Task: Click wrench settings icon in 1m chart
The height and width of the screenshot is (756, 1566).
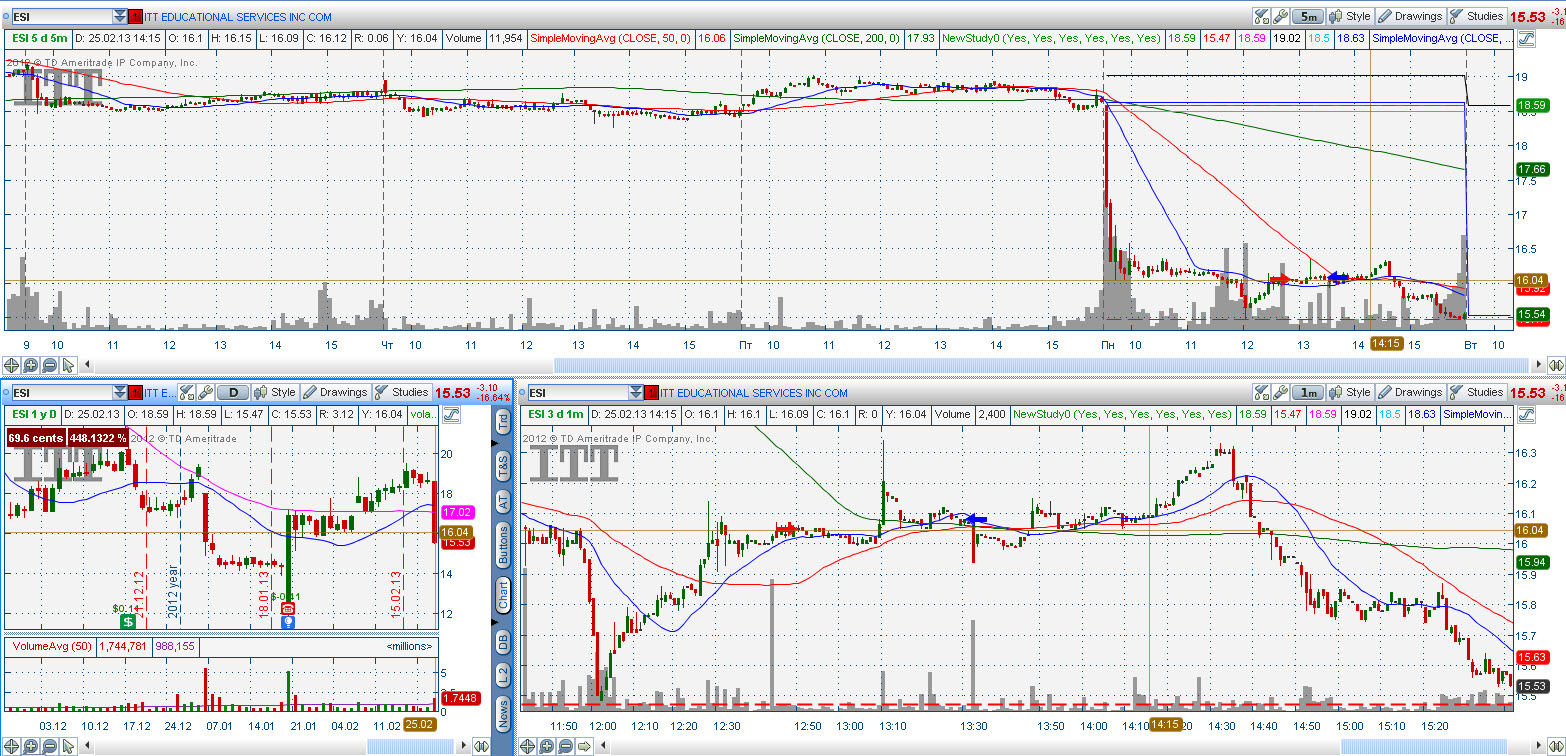Action: coord(1280,392)
